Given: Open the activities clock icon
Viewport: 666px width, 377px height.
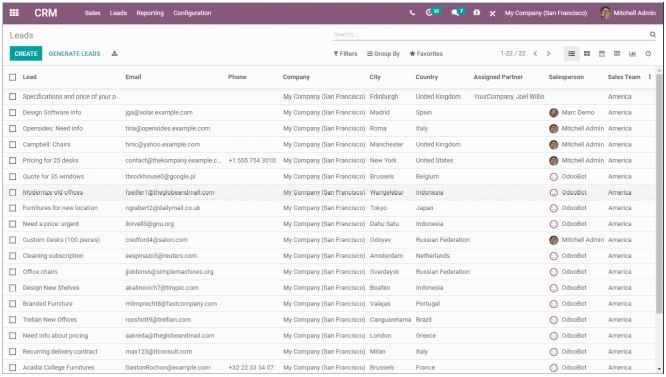Looking at the screenshot, I should pos(429,13).
